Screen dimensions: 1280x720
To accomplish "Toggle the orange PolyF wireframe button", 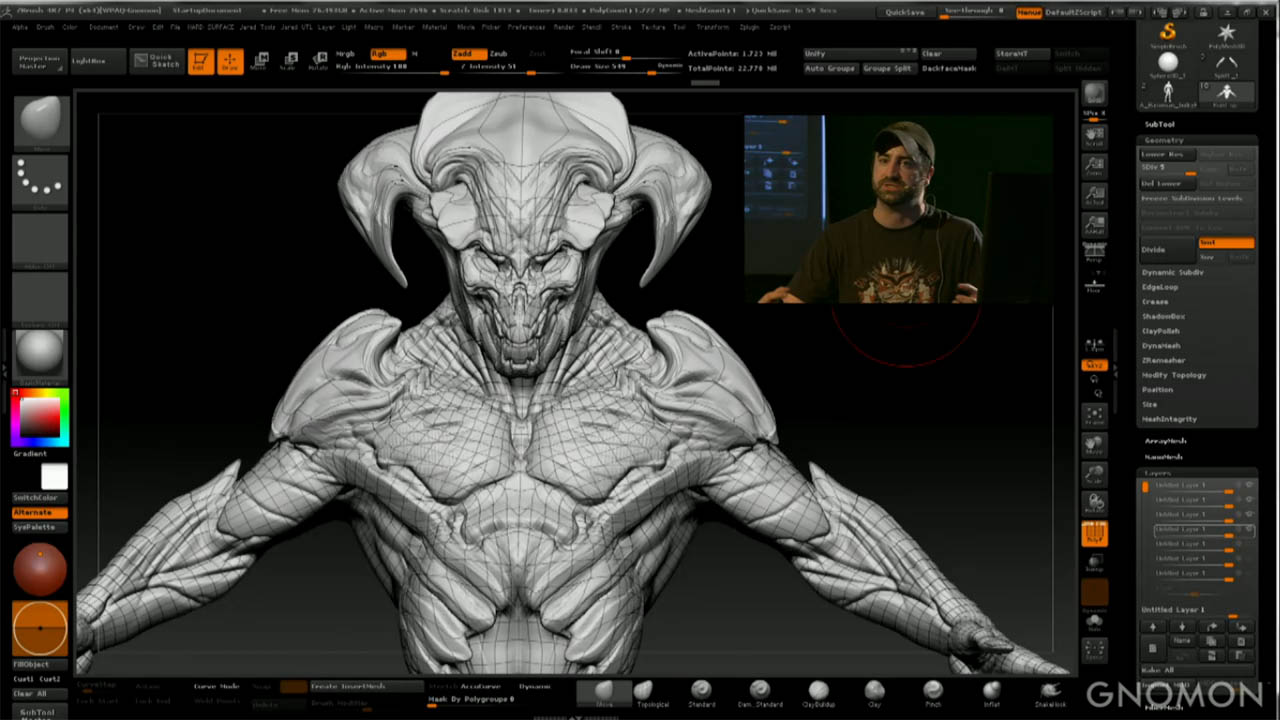I will (x=1095, y=534).
